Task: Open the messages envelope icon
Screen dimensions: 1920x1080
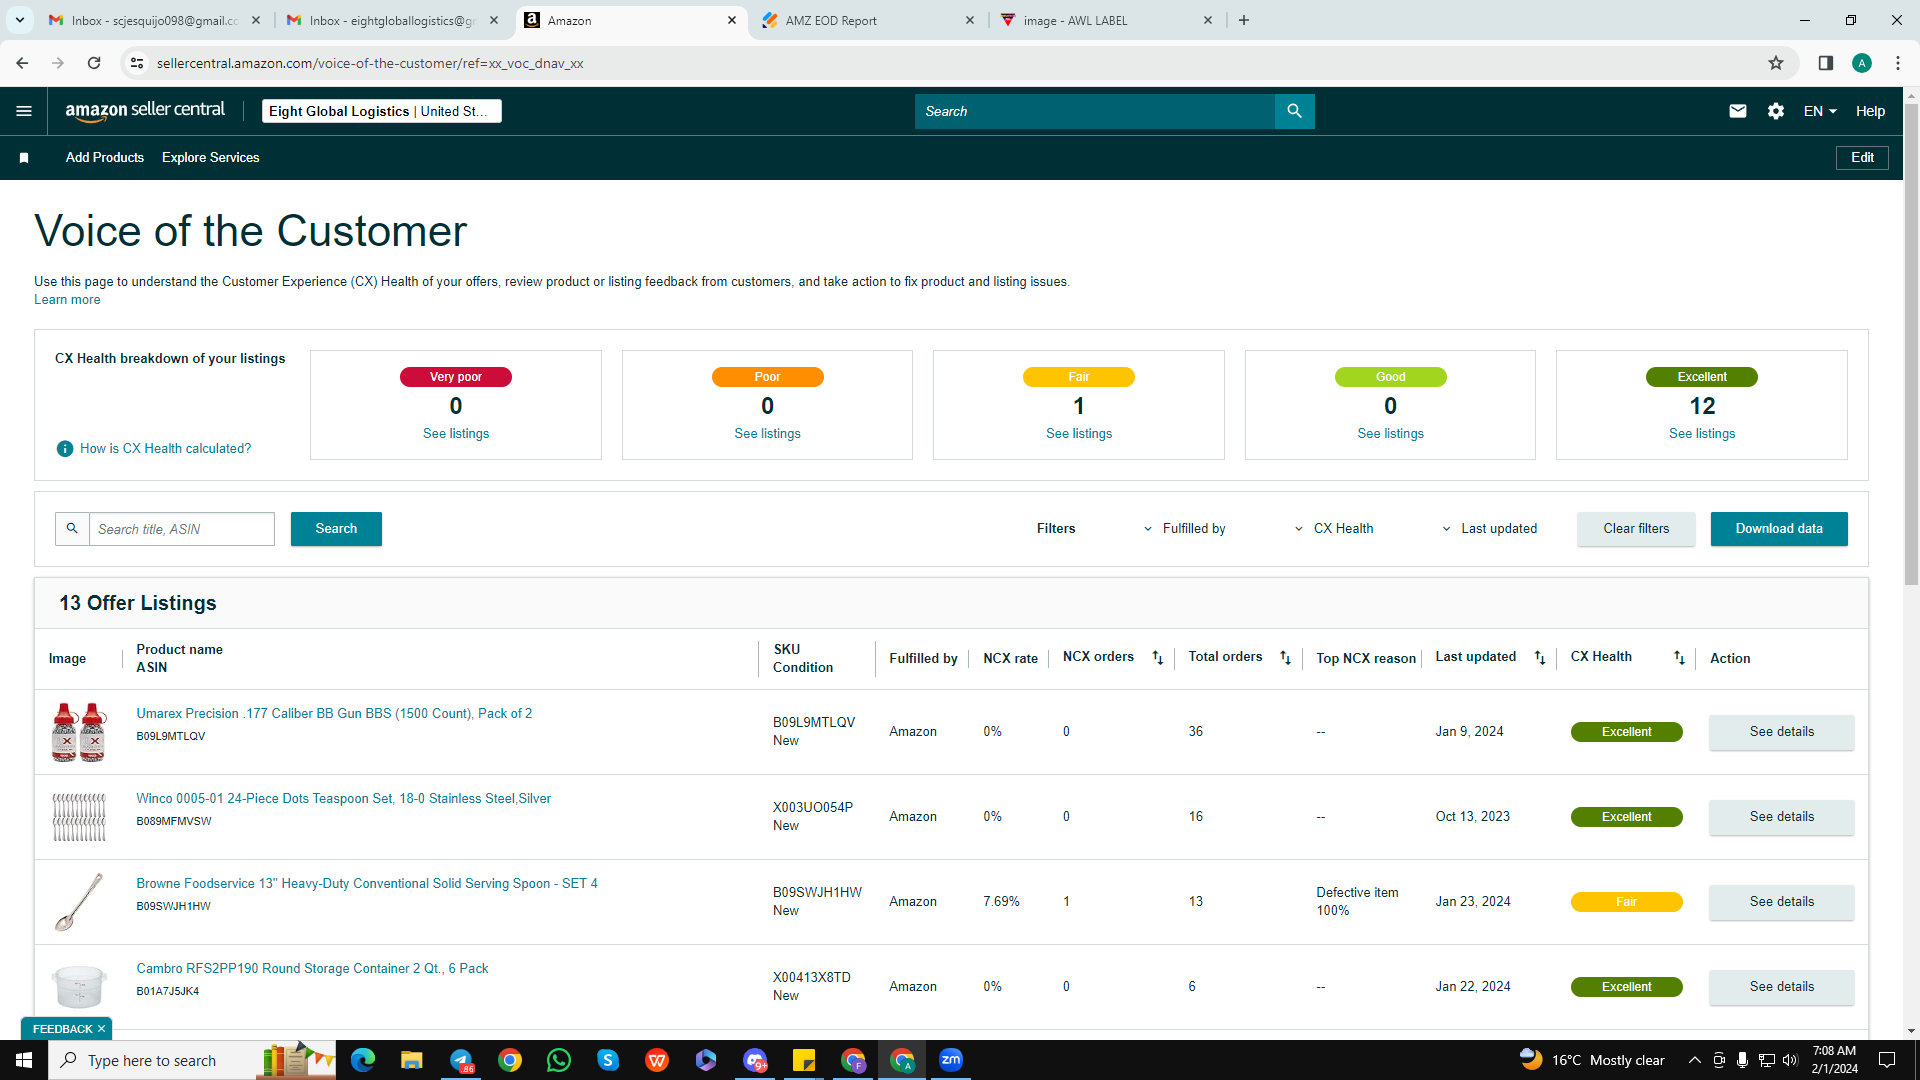Action: (x=1738, y=111)
